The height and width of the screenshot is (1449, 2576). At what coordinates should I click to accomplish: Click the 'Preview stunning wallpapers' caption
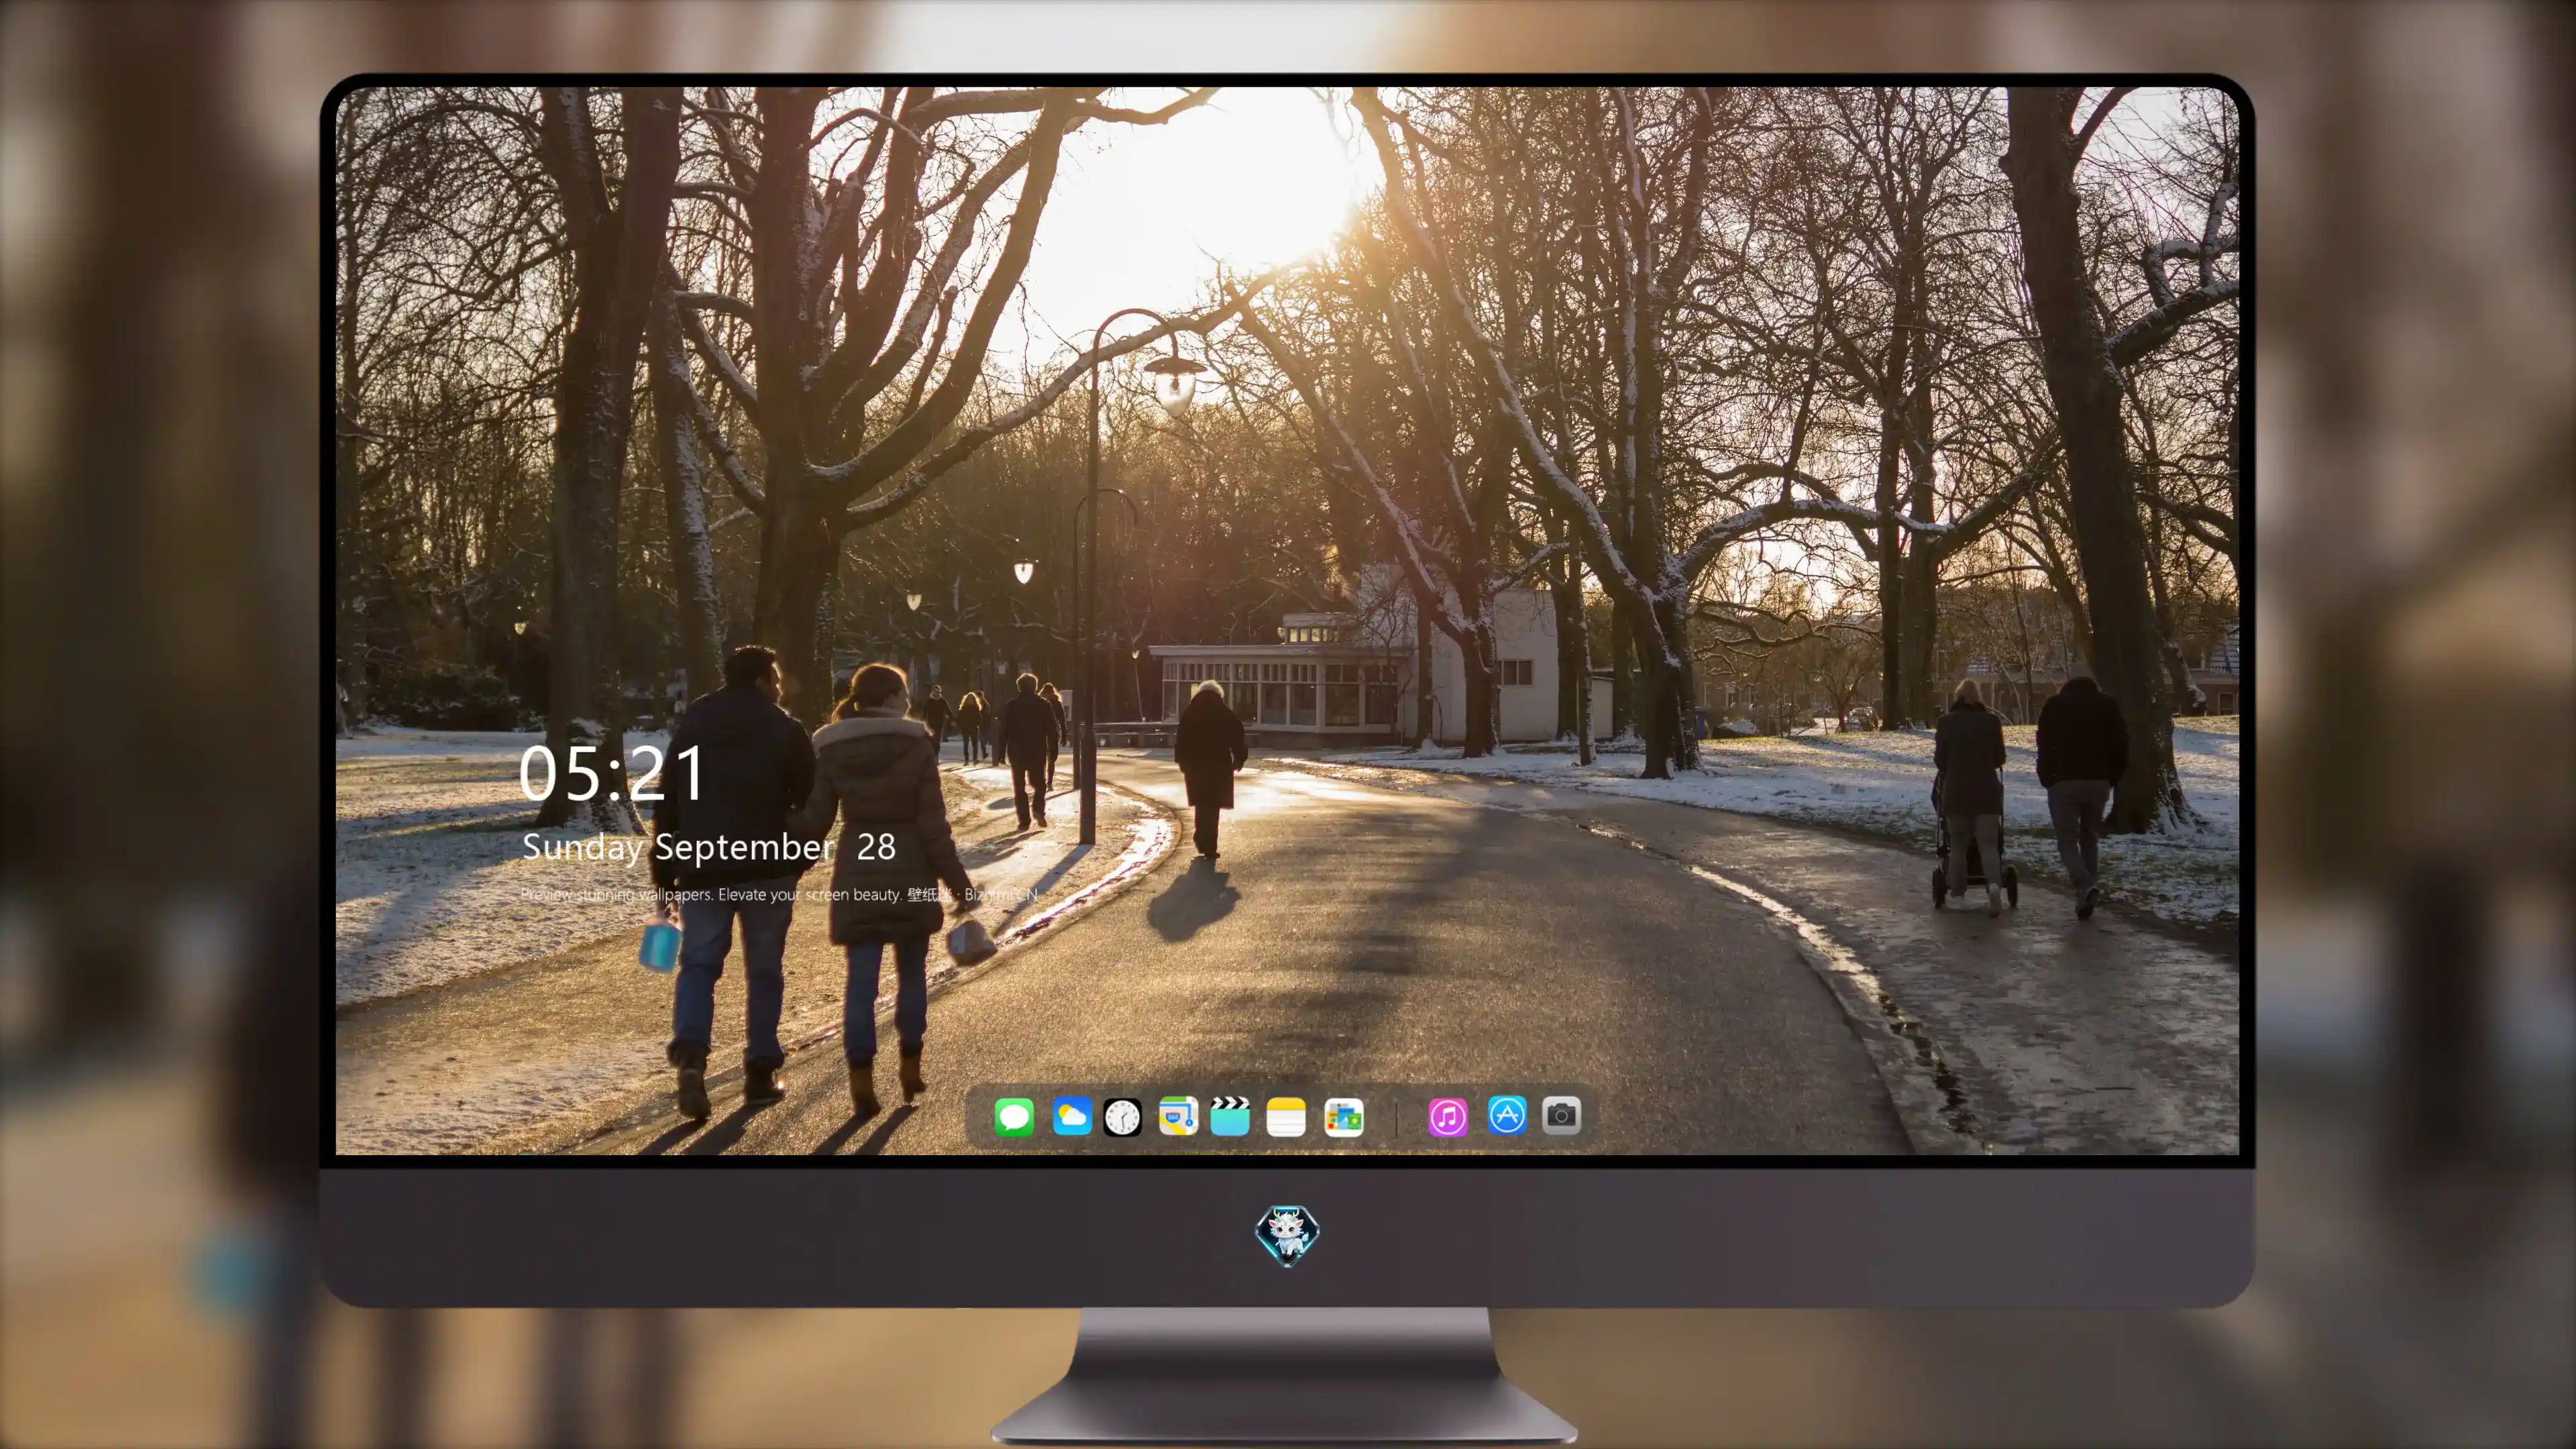[779, 894]
